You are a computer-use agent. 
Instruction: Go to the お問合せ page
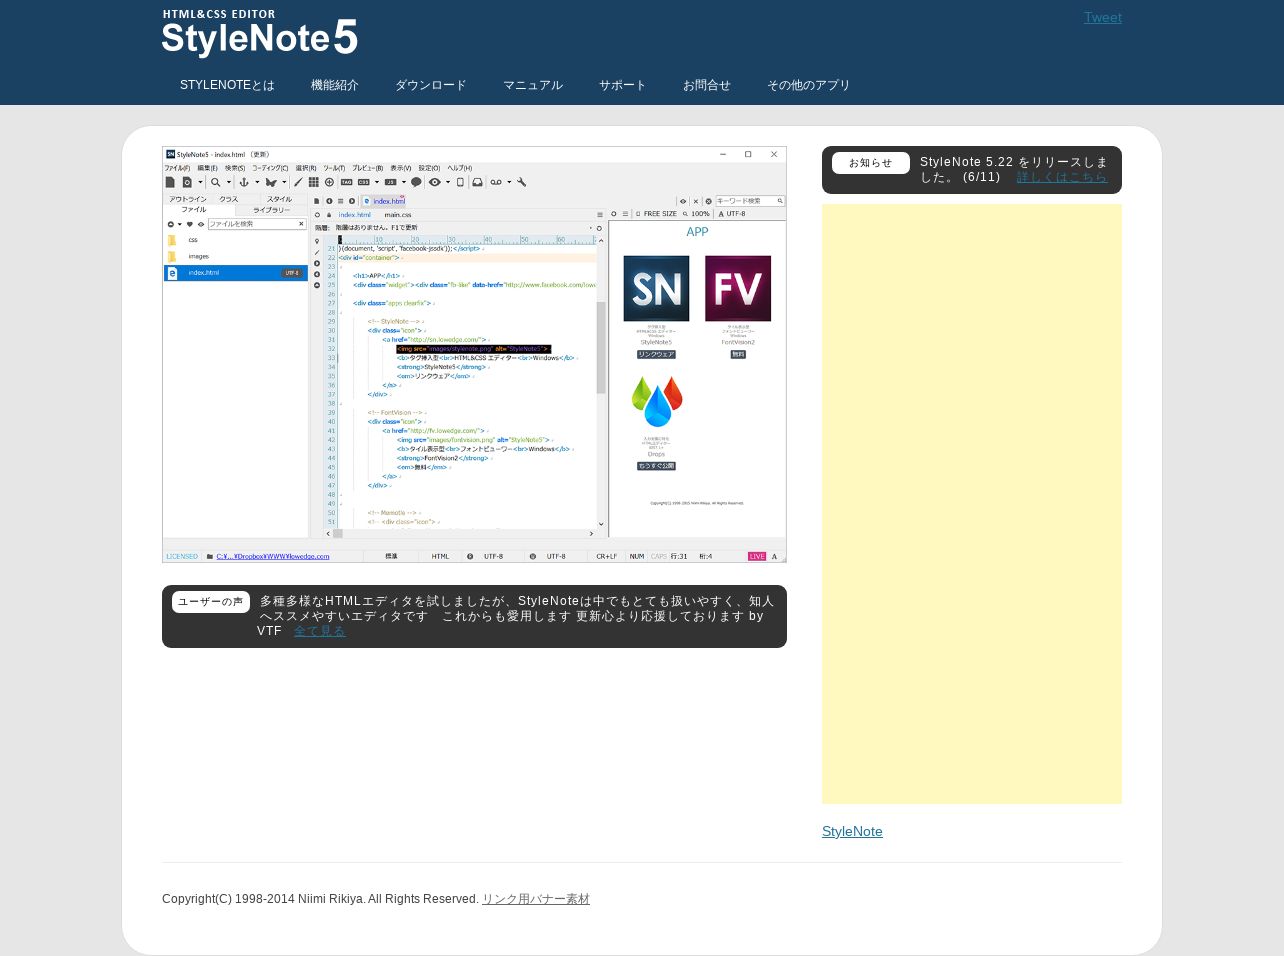(x=707, y=85)
